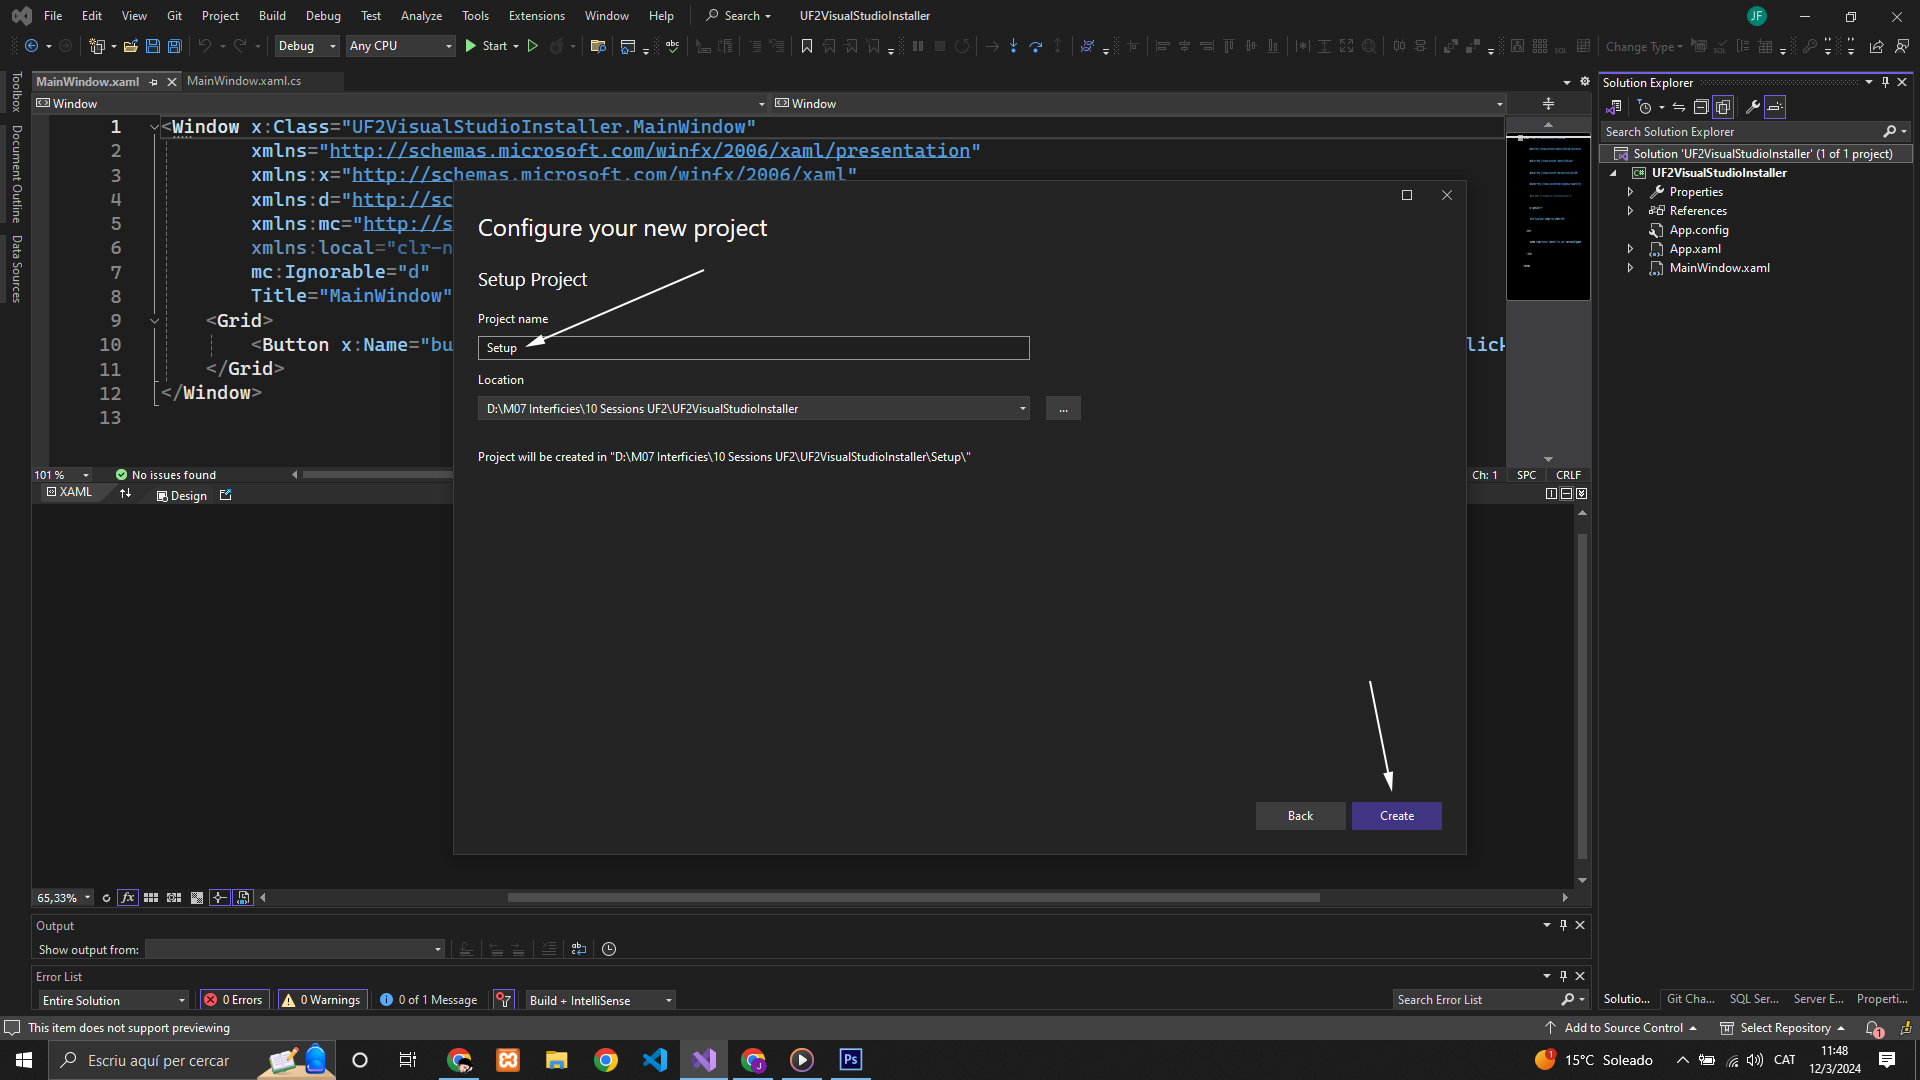
Task: Expand the References tree node
Action: tap(1630, 211)
